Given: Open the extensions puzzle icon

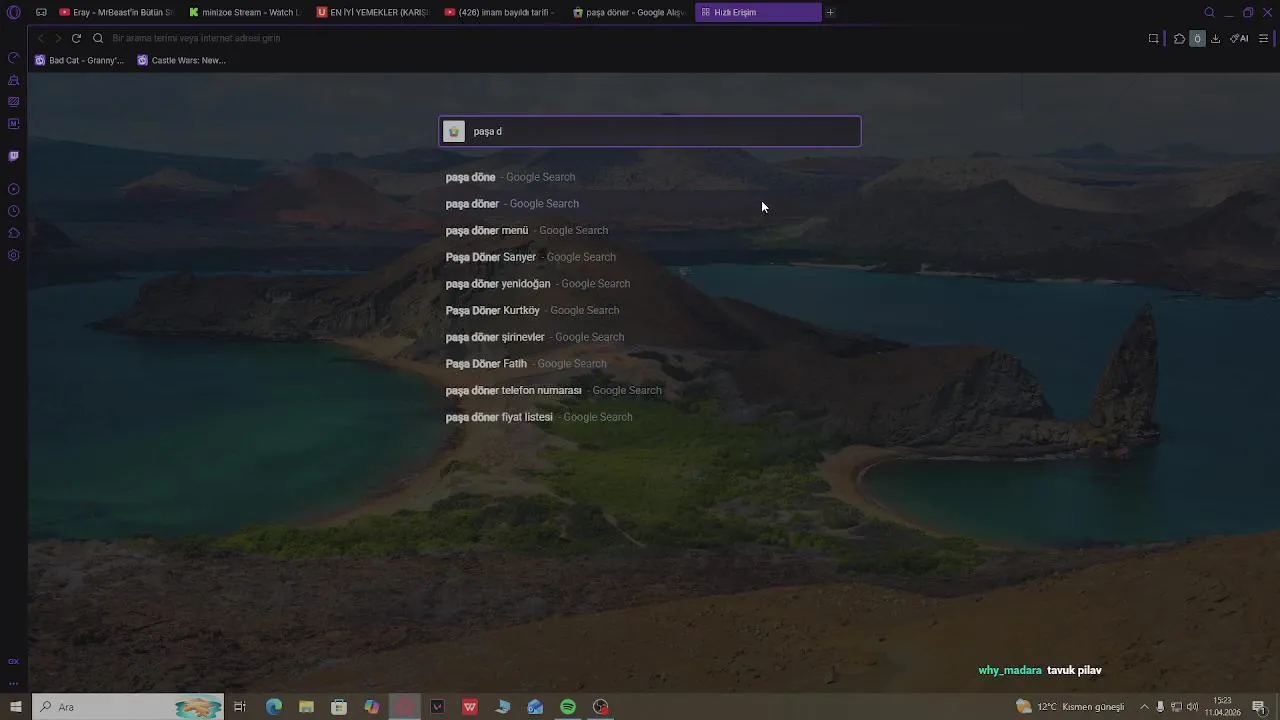Looking at the screenshot, I should point(1180,38).
